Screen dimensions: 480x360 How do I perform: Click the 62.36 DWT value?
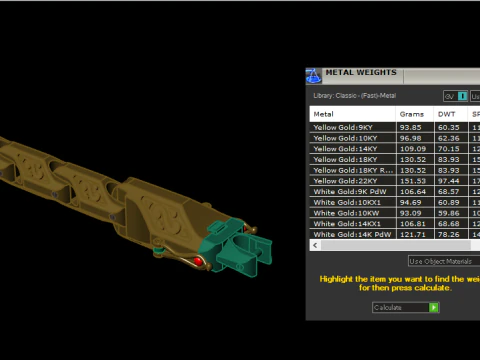pyautogui.click(x=449, y=138)
